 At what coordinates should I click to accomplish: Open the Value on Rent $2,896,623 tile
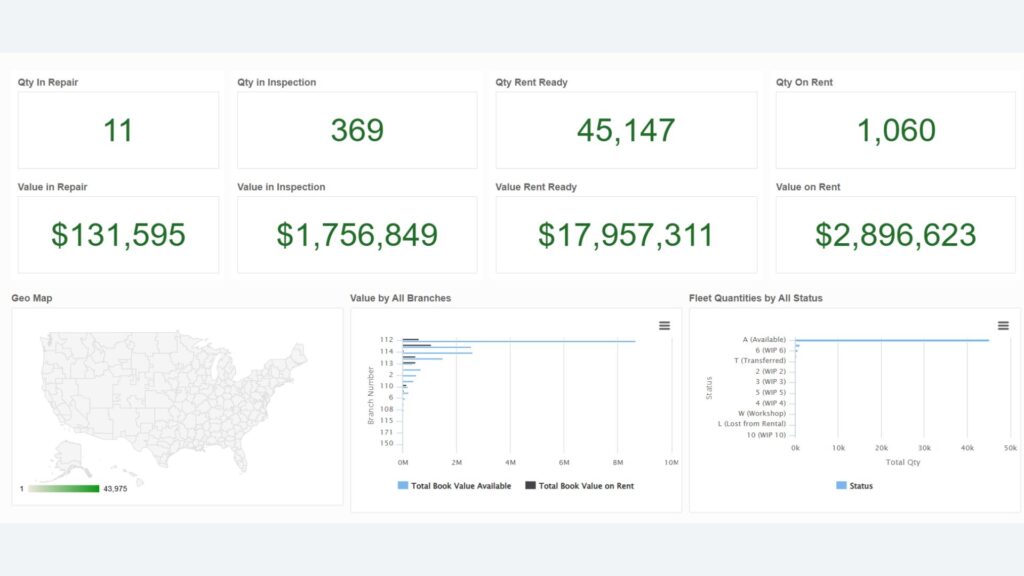tap(896, 235)
